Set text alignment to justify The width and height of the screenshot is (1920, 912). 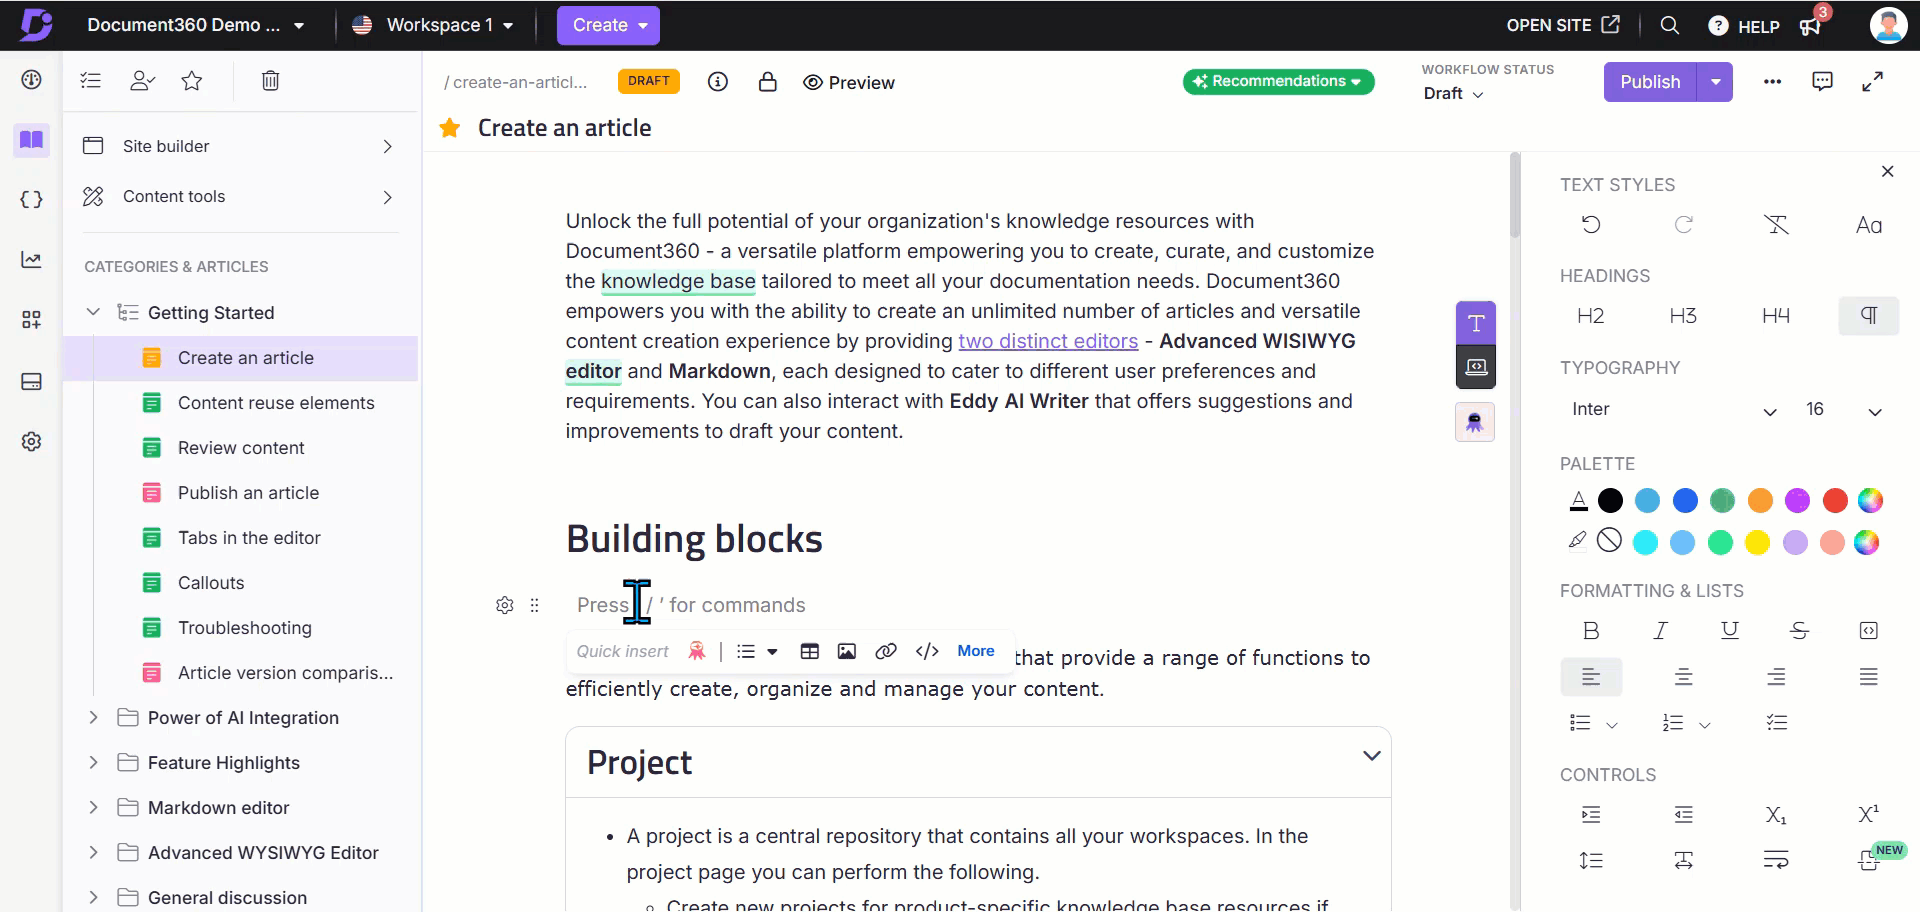tap(1868, 677)
